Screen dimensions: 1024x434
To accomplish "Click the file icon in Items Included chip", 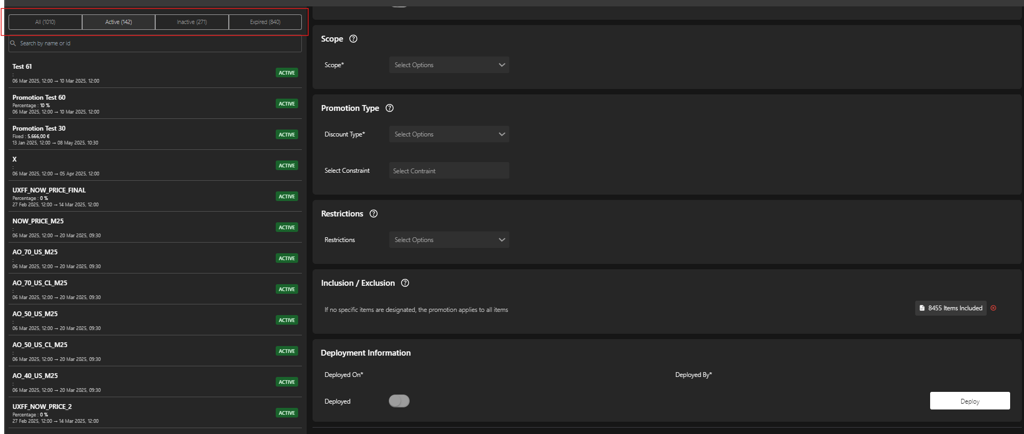I will click(x=922, y=308).
